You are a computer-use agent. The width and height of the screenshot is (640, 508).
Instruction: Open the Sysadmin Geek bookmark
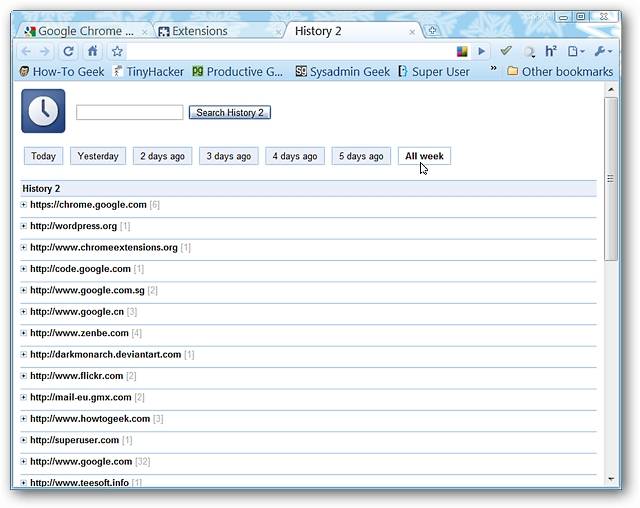pos(342,72)
